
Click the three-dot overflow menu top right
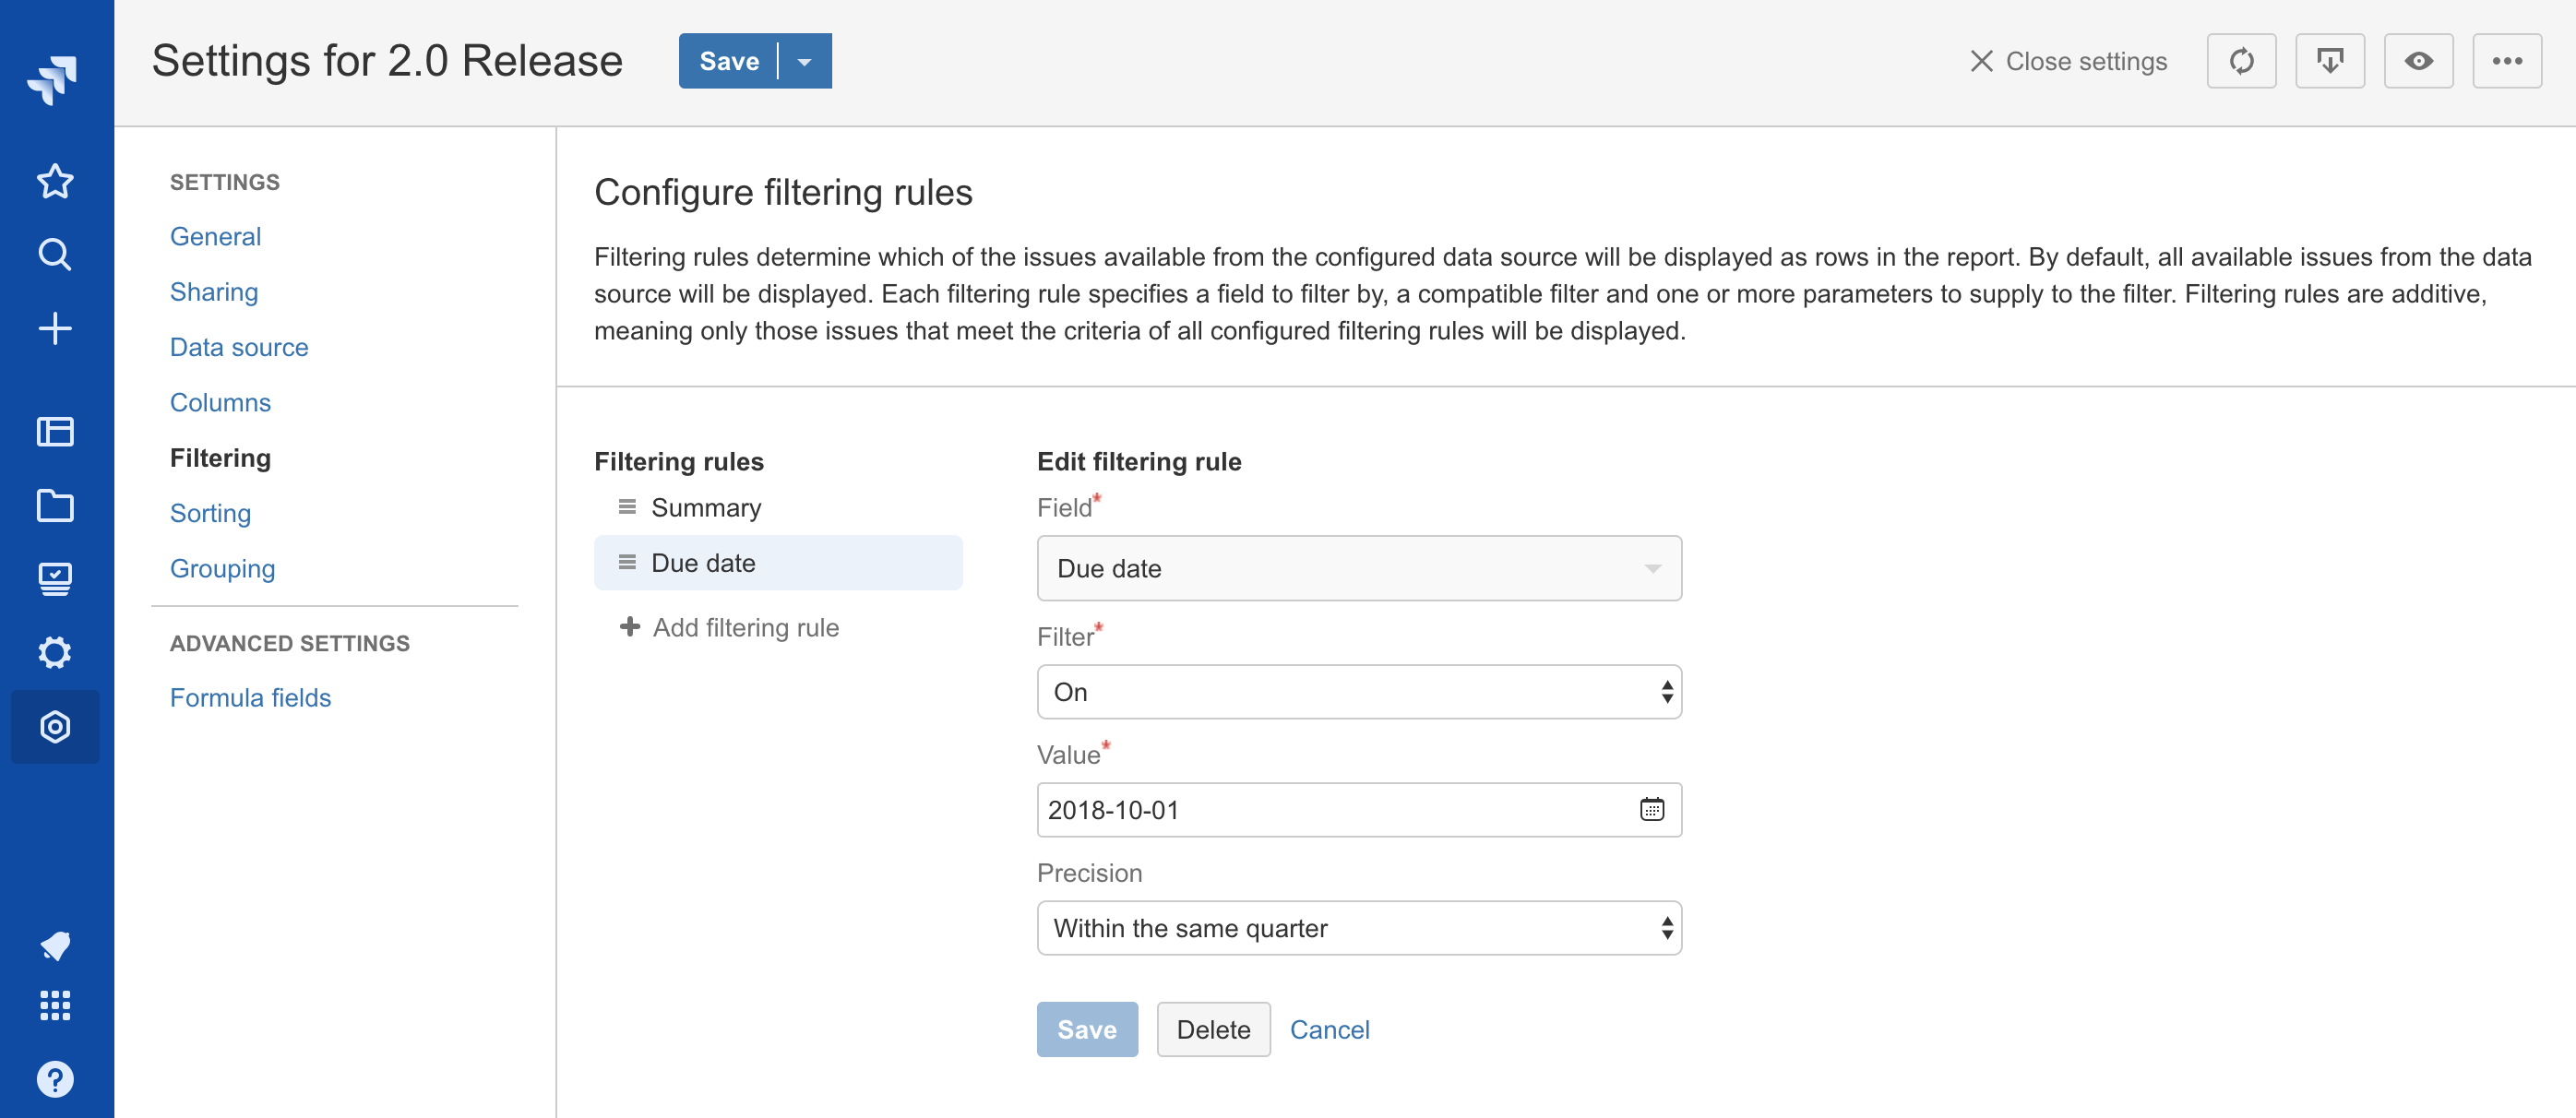(2509, 61)
